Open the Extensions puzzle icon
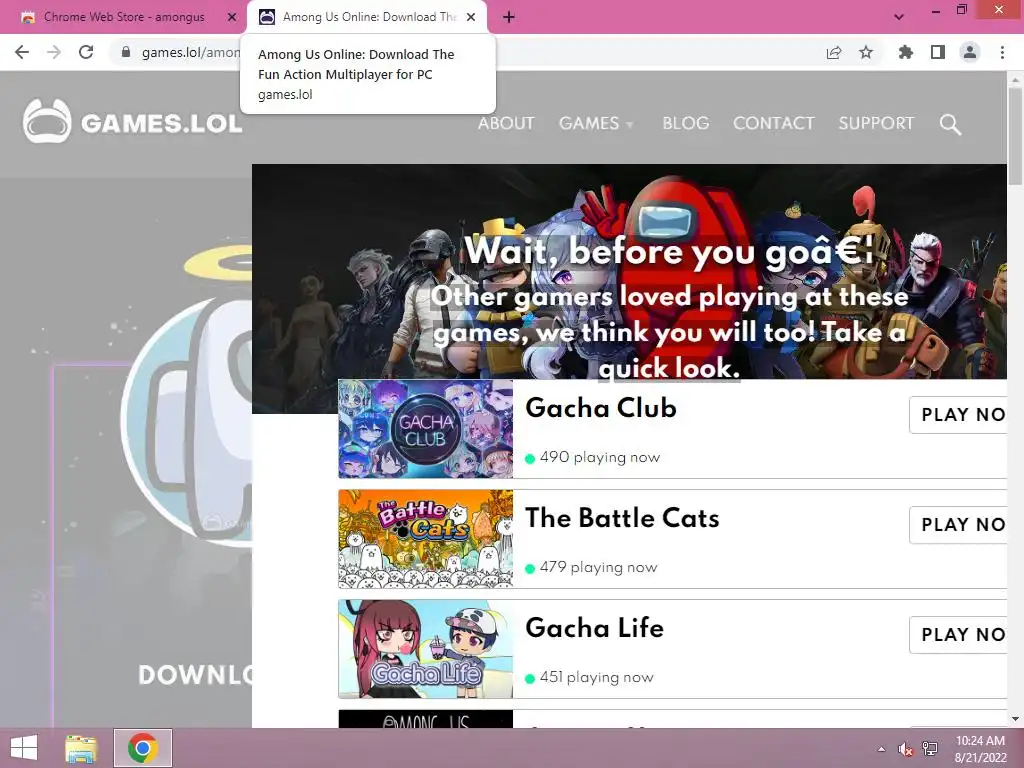 (905, 52)
